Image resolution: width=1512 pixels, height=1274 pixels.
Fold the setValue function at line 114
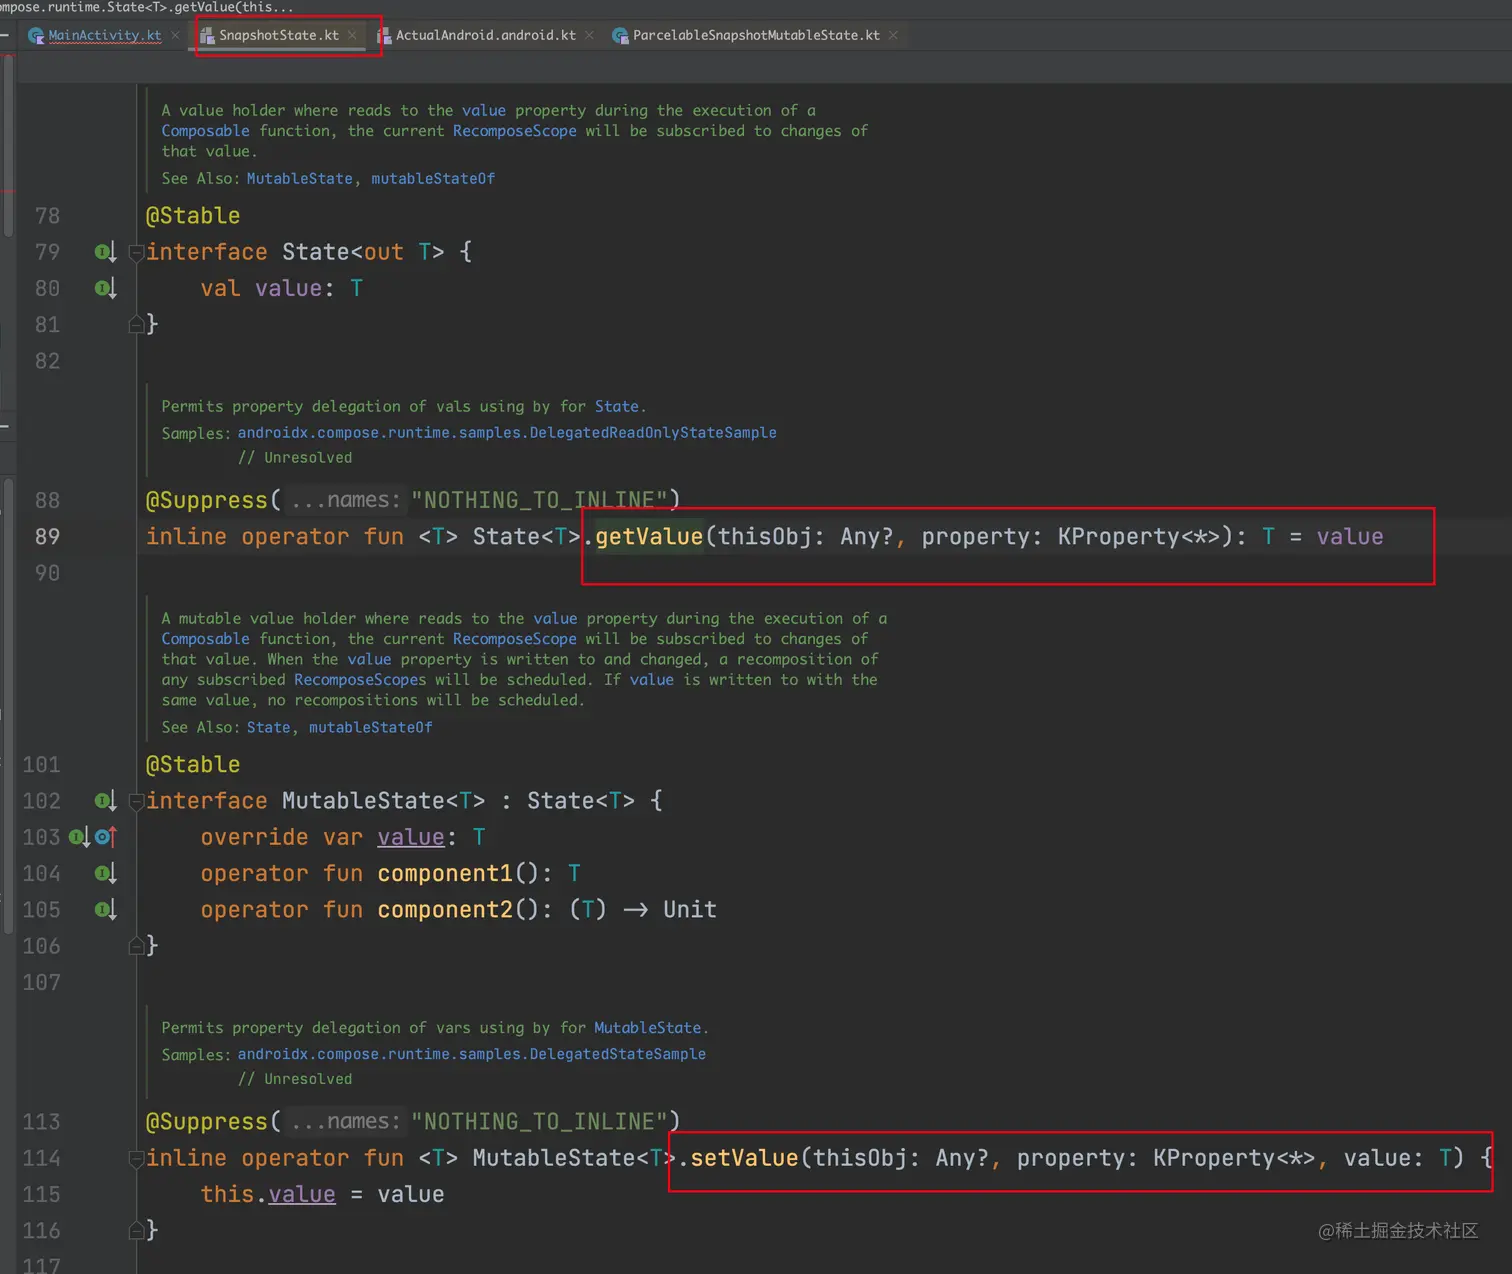(136, 1158)
